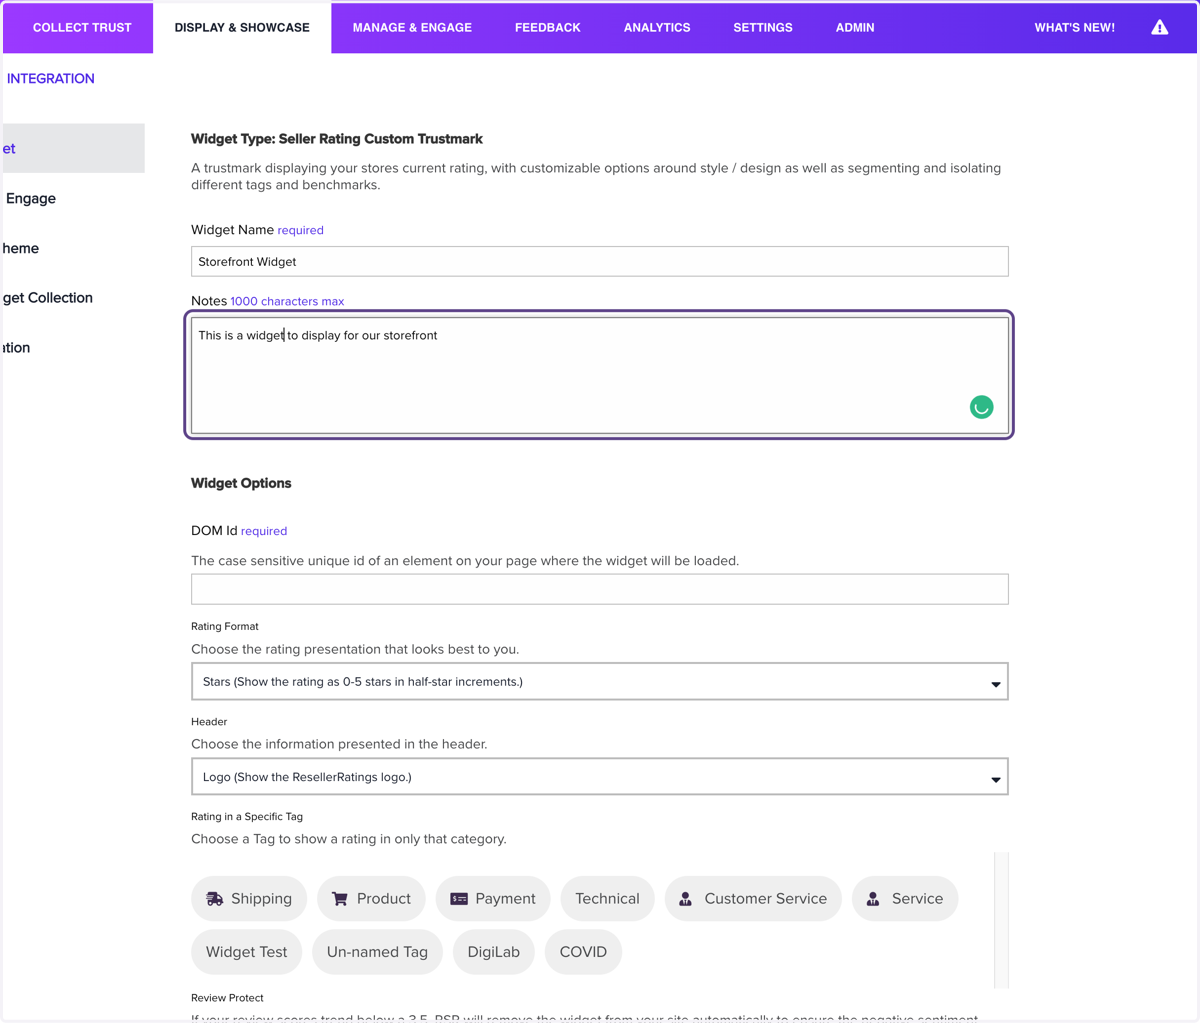Select the Product tag
This screenshot has height=1023, width=1200.
[371, 898]
